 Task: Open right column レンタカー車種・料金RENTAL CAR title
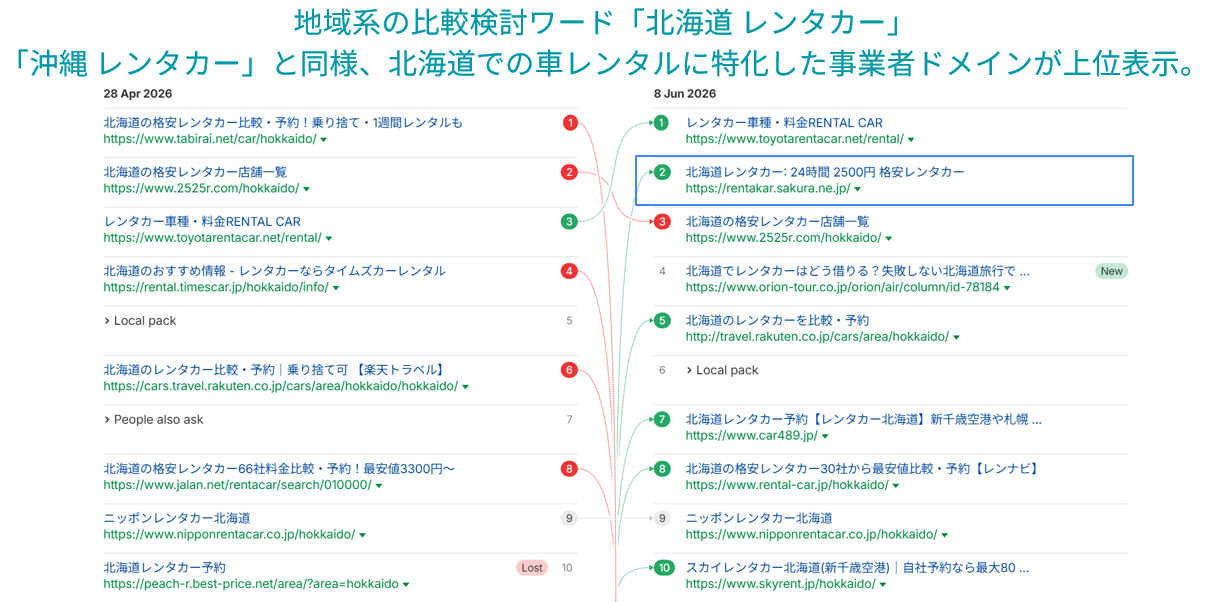(x=784, y=123)
